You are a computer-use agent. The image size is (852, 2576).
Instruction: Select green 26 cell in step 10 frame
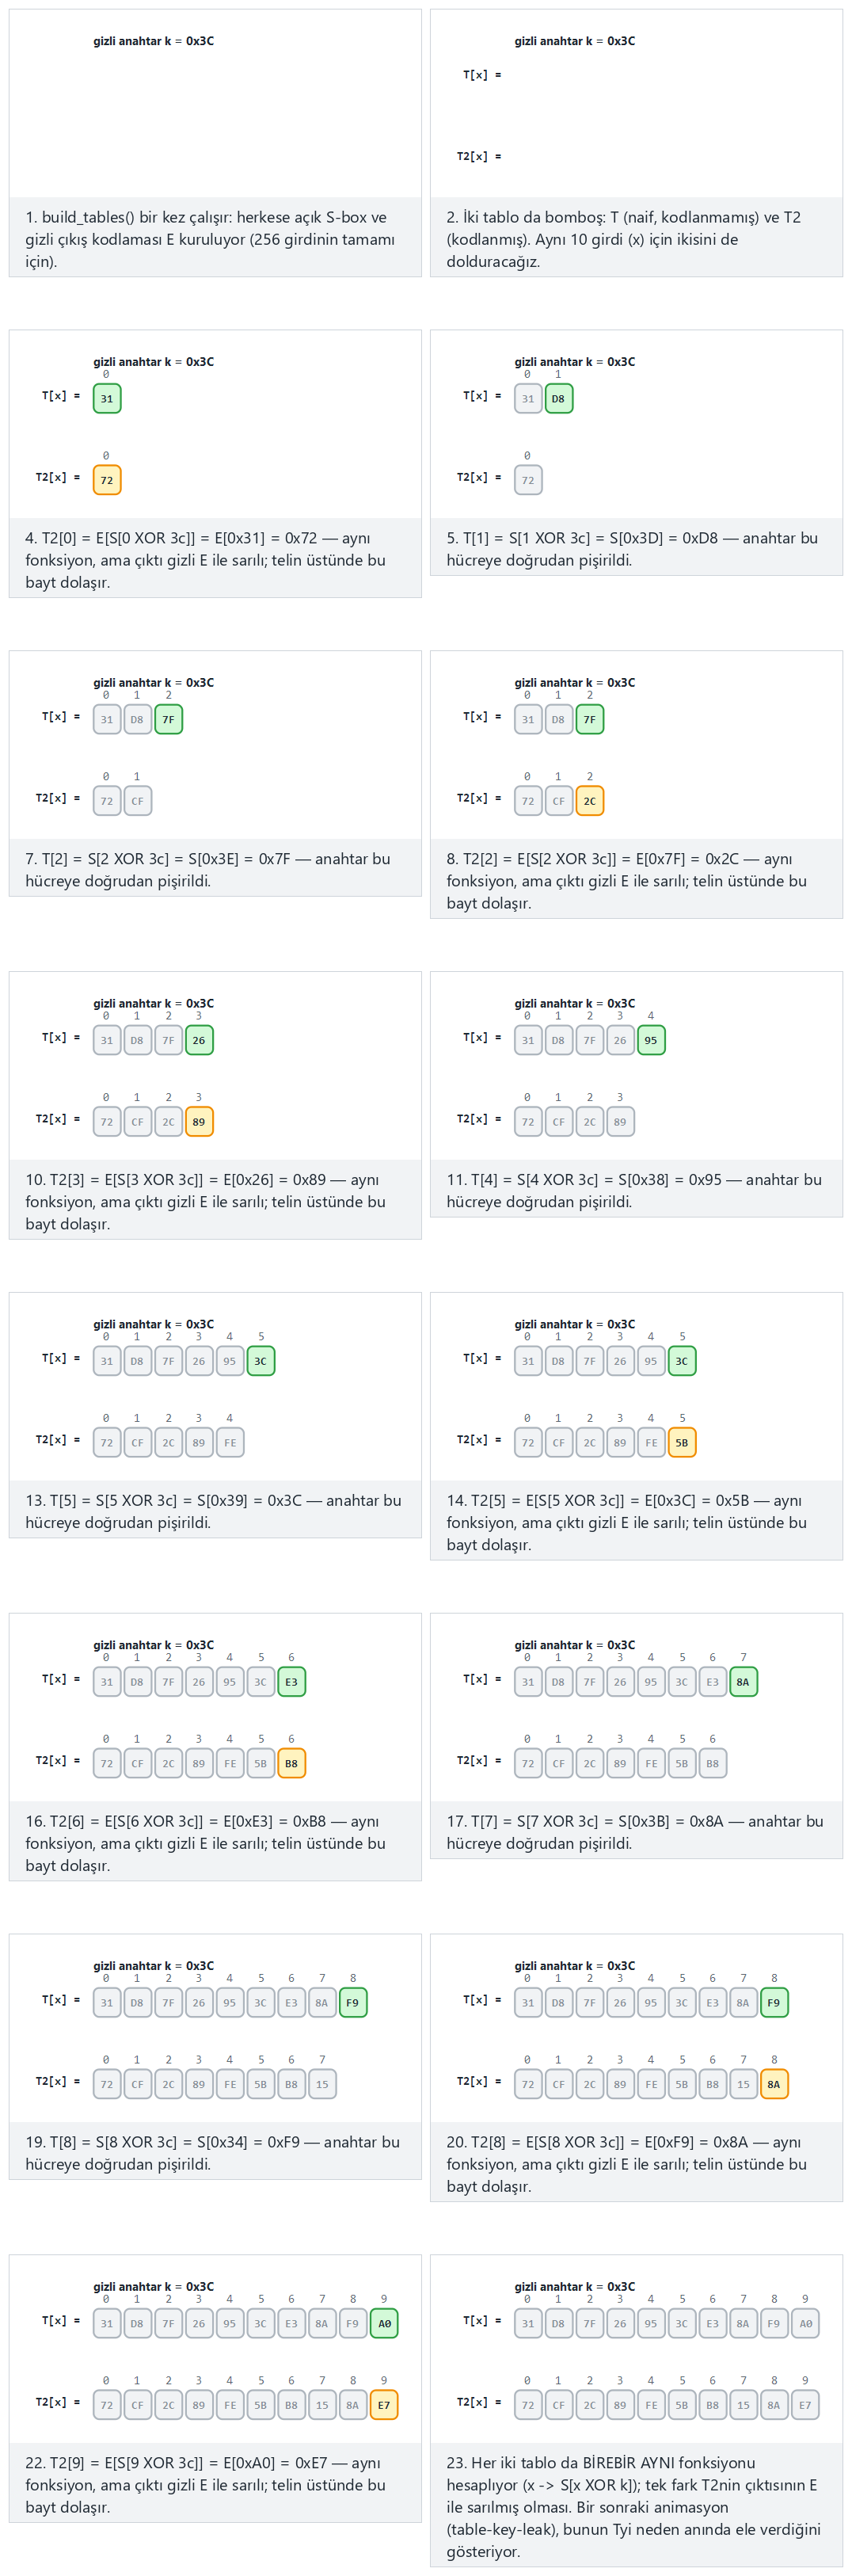199,1040
